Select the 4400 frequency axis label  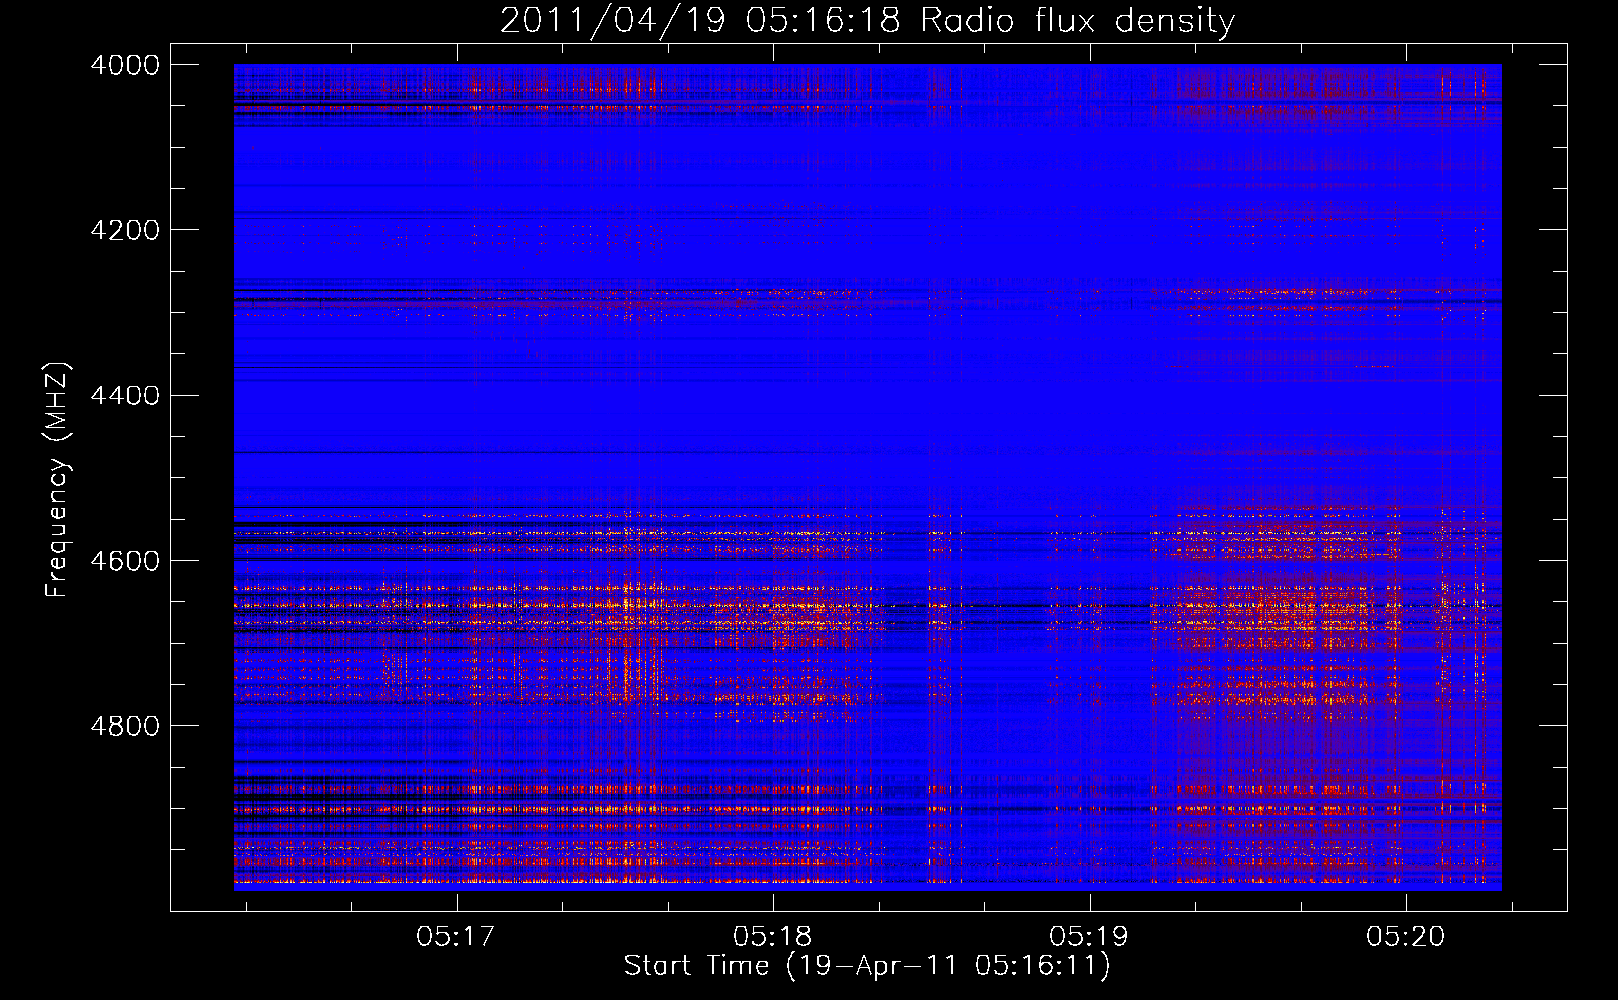tap(125, 395)
